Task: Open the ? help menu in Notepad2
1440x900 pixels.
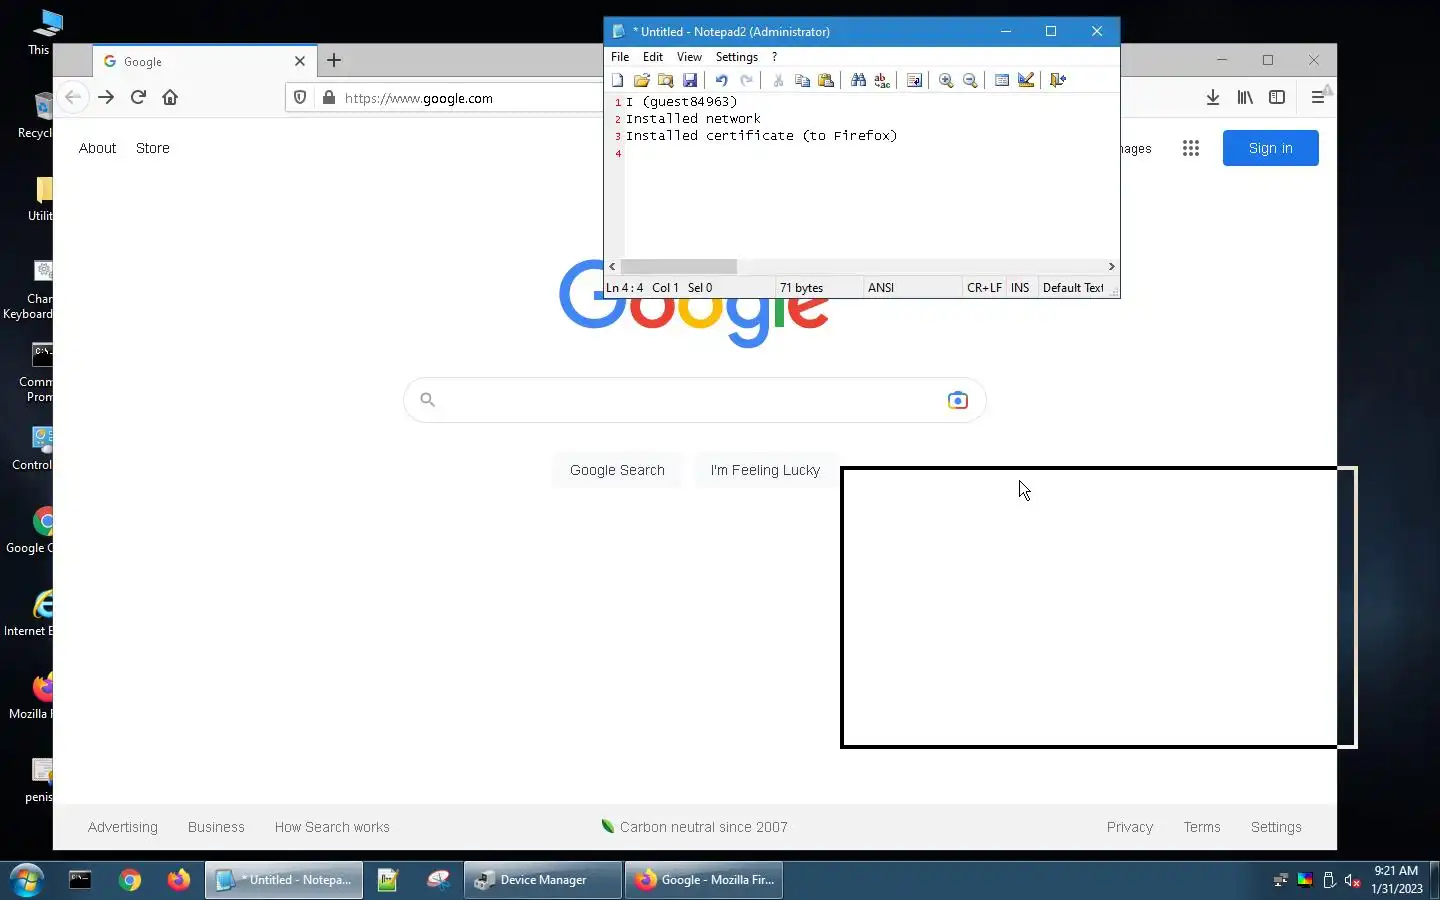Action: [x=774, y=57]
